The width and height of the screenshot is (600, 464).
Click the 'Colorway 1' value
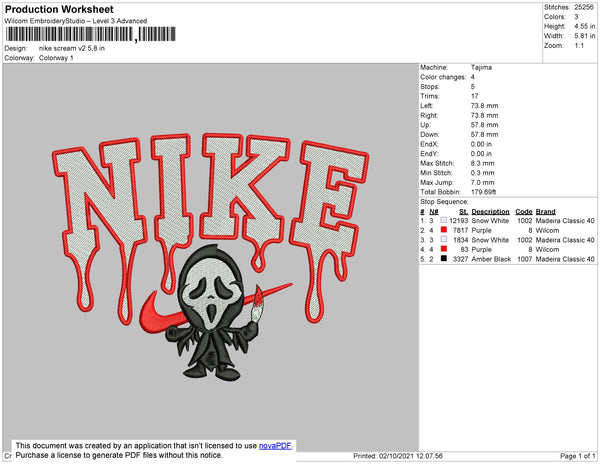[56, 58]
